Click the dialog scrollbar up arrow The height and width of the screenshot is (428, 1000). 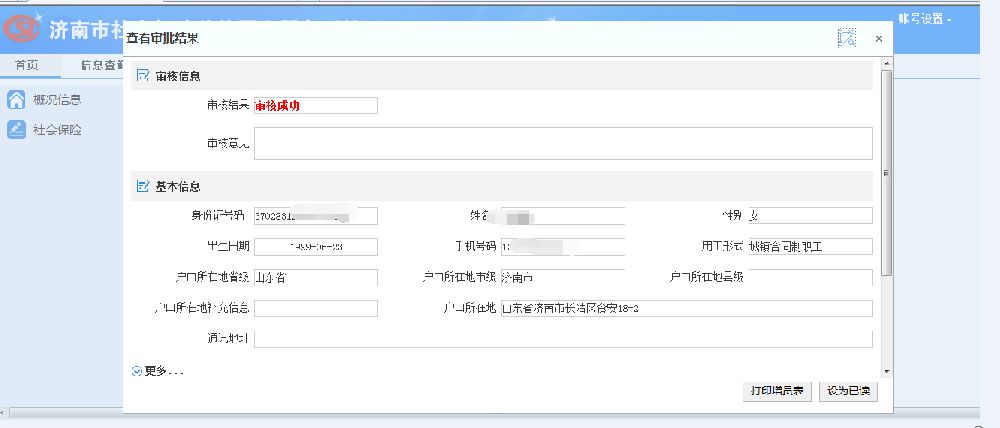(886, 64)
